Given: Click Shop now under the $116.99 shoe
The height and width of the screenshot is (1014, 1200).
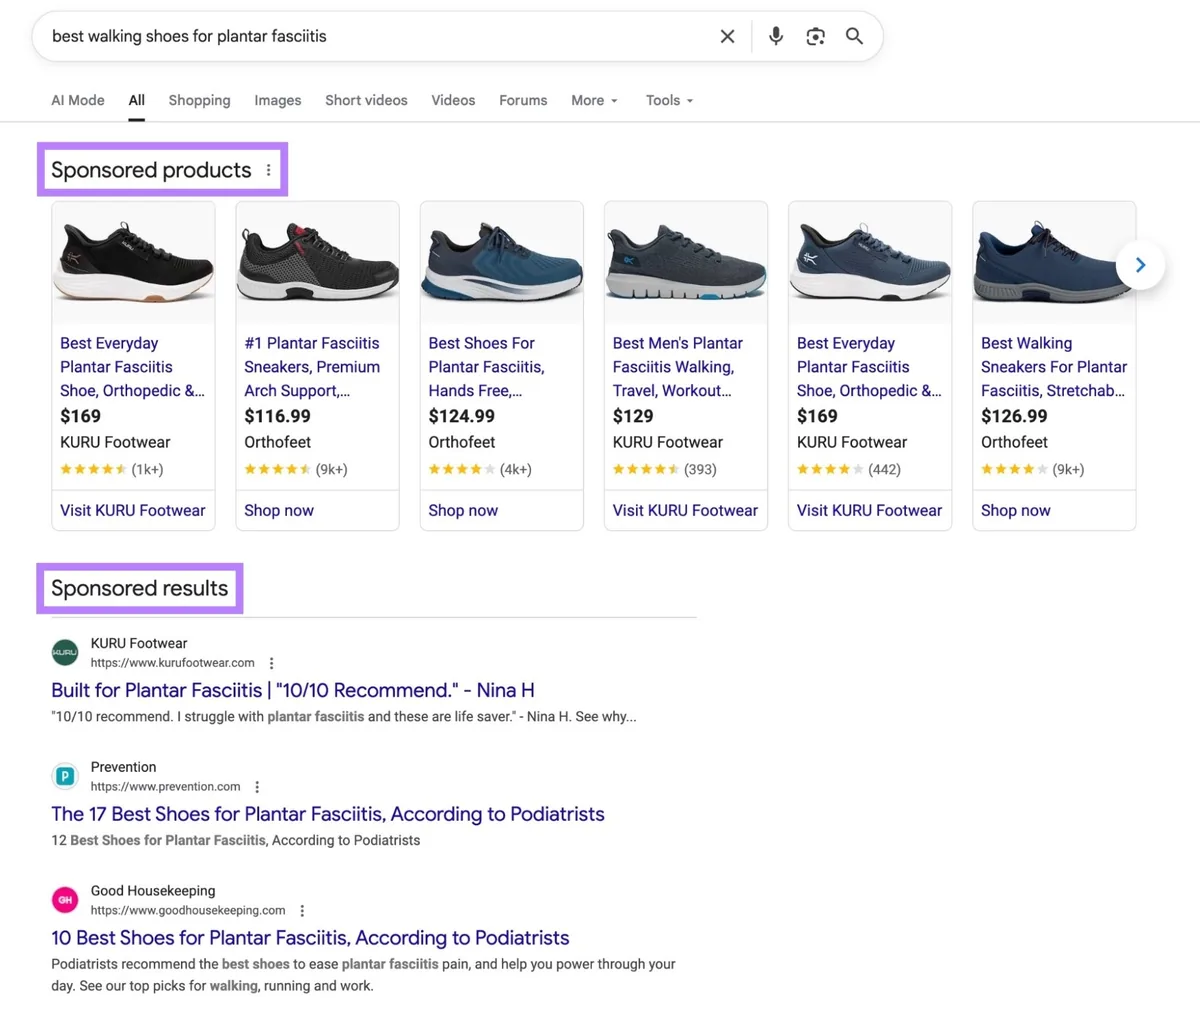Looking at the screenshot, I should [x=279, y=510].
